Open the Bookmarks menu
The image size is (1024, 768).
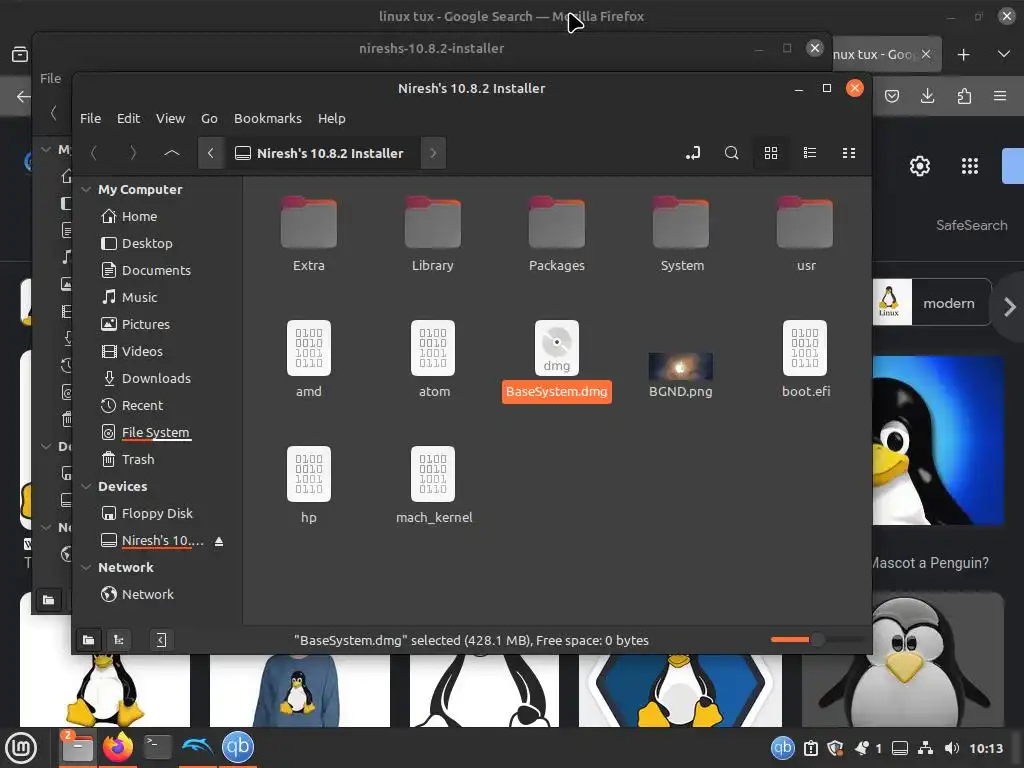coord(268,118)
